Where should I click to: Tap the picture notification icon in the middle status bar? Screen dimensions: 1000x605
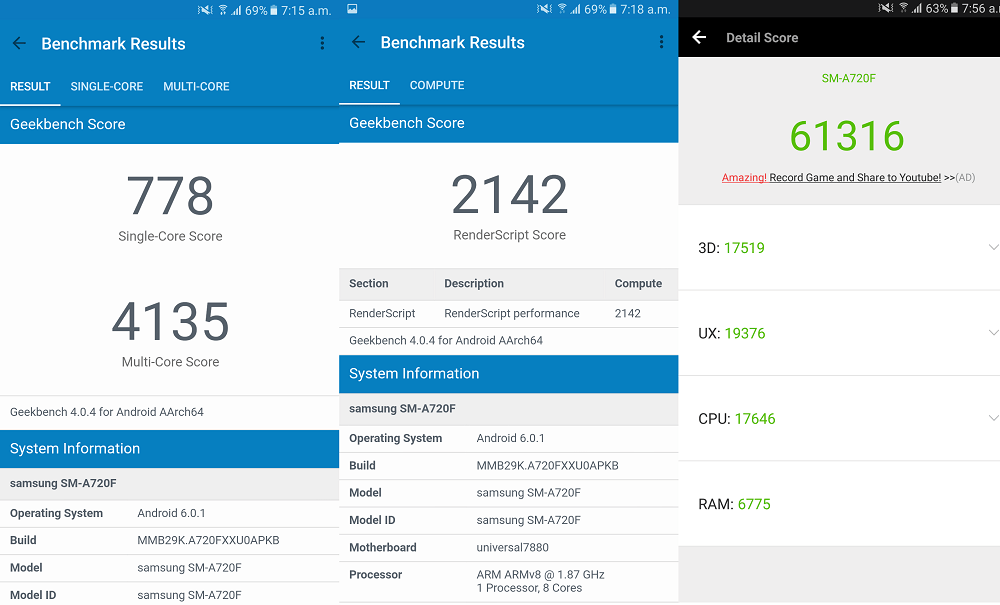click(352, 9)
